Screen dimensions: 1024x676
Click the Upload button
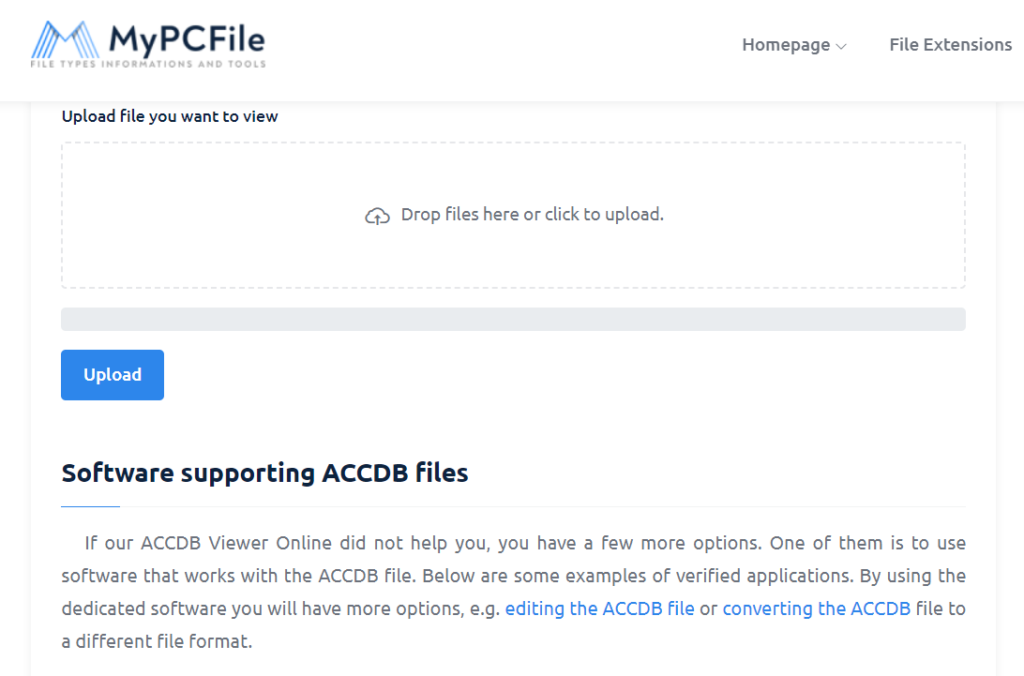click(x=112, y=374)
